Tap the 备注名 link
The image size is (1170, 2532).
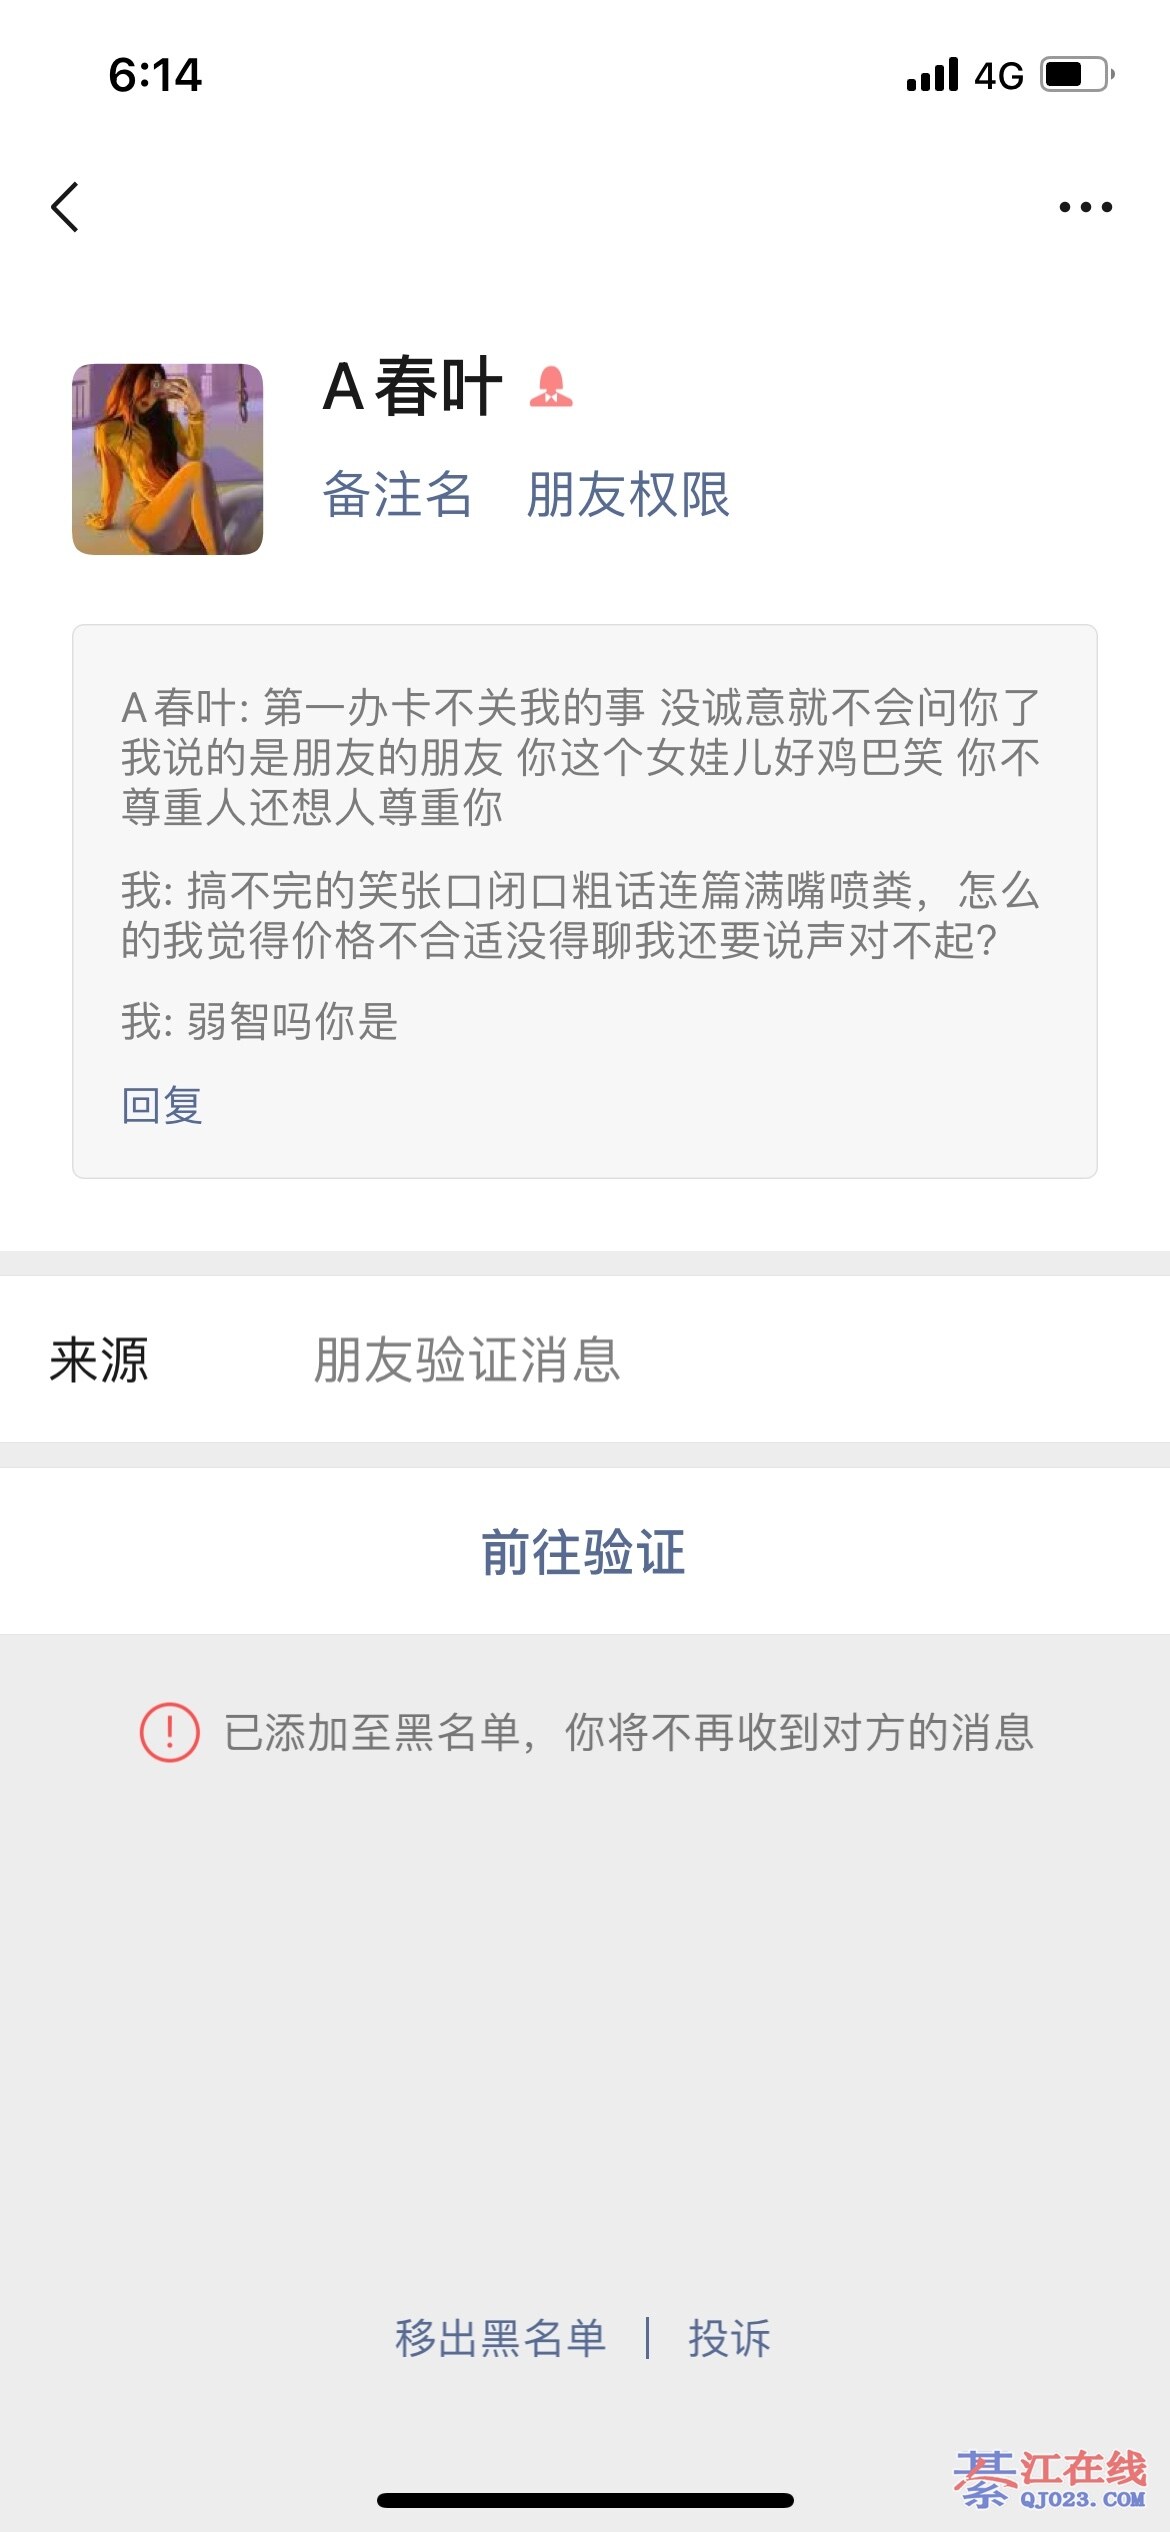tap(397, 494)
